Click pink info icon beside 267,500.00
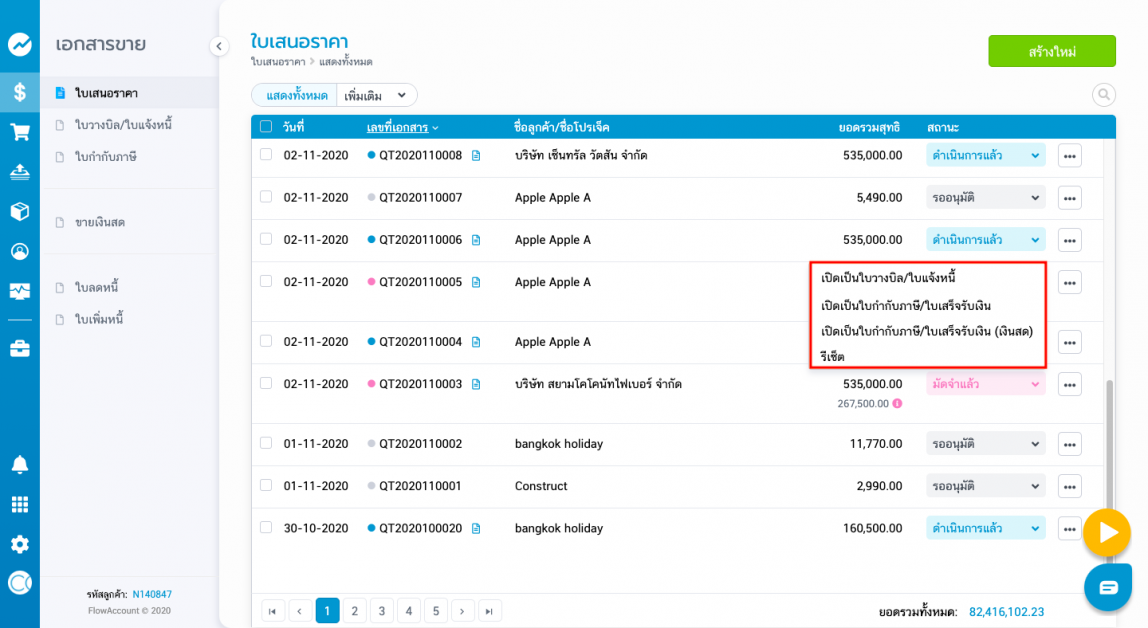 [x=897, y=403]
